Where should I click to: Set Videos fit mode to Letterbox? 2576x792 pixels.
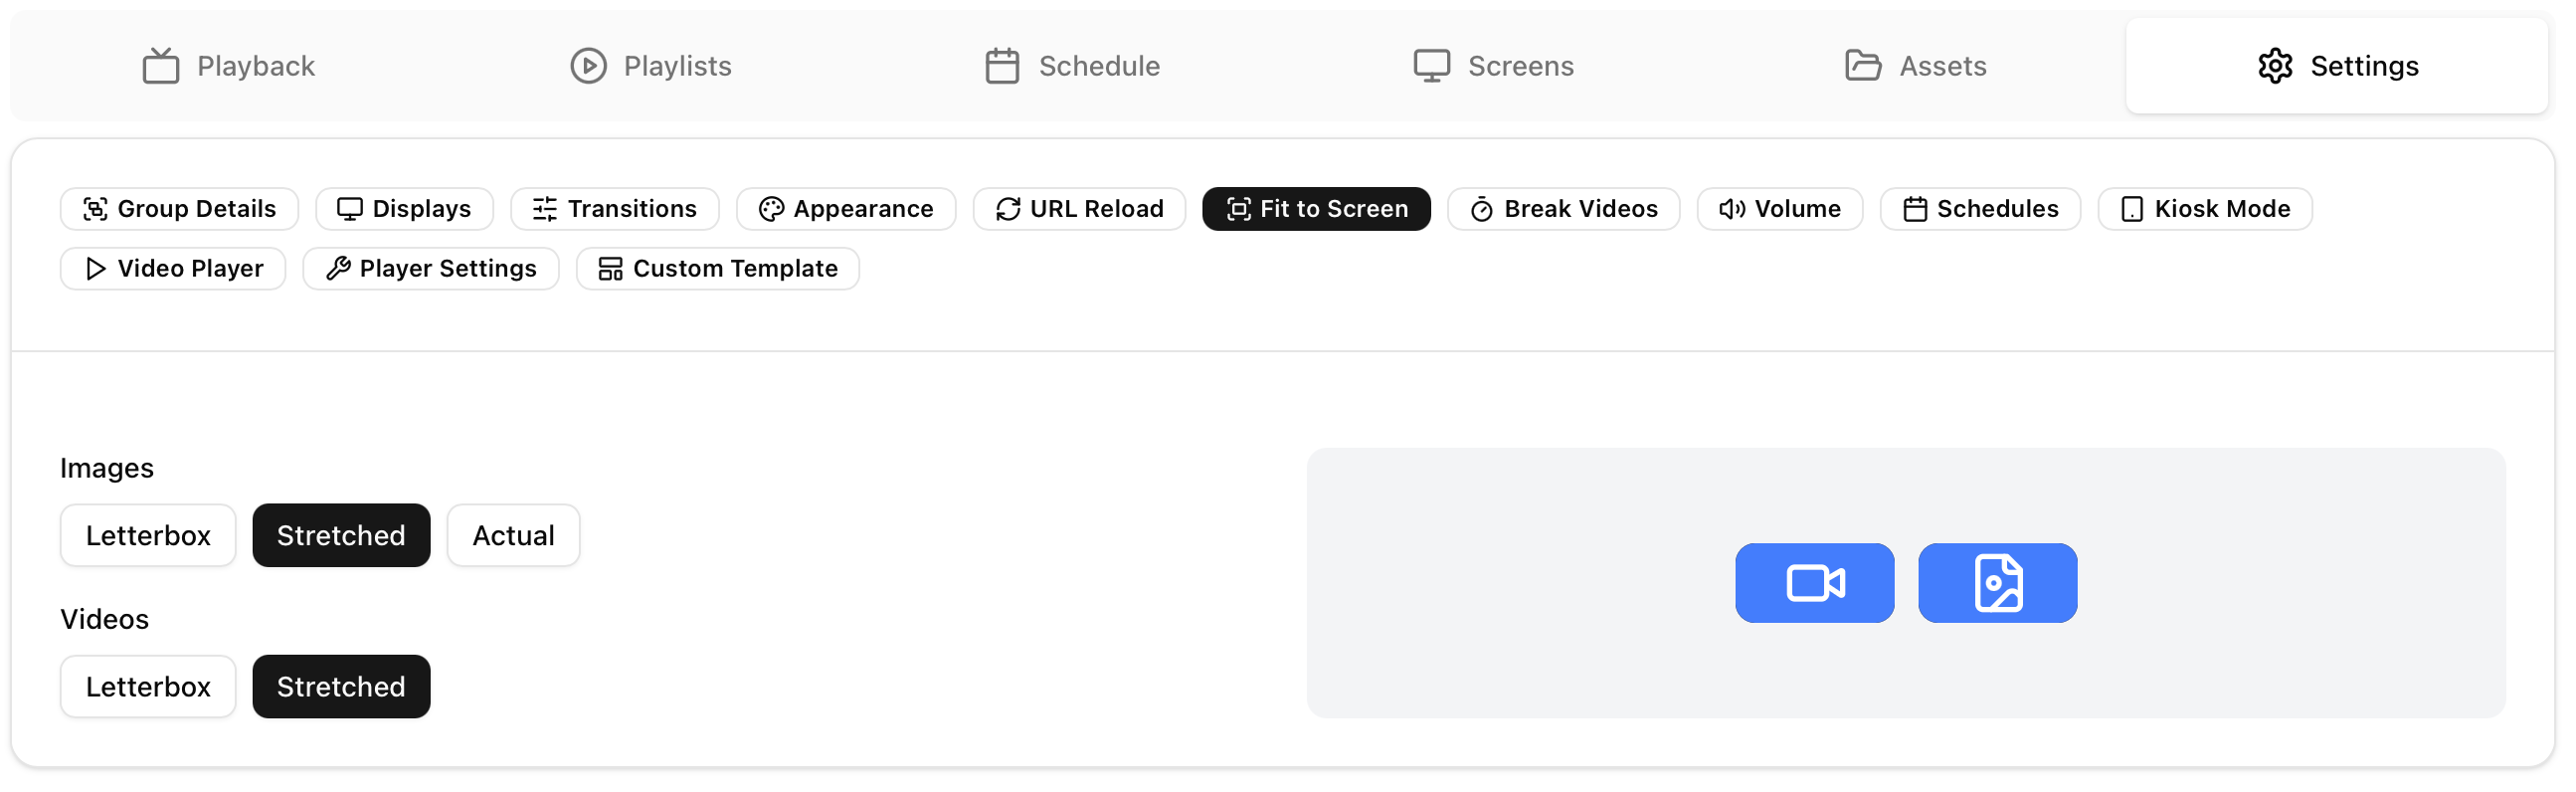(x=148, y=687)
